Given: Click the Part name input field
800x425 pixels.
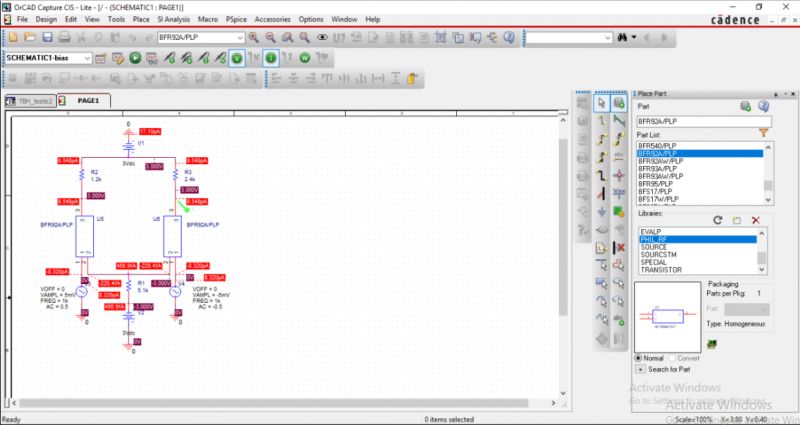Looking at the screenshot, I should coord(704,122).
